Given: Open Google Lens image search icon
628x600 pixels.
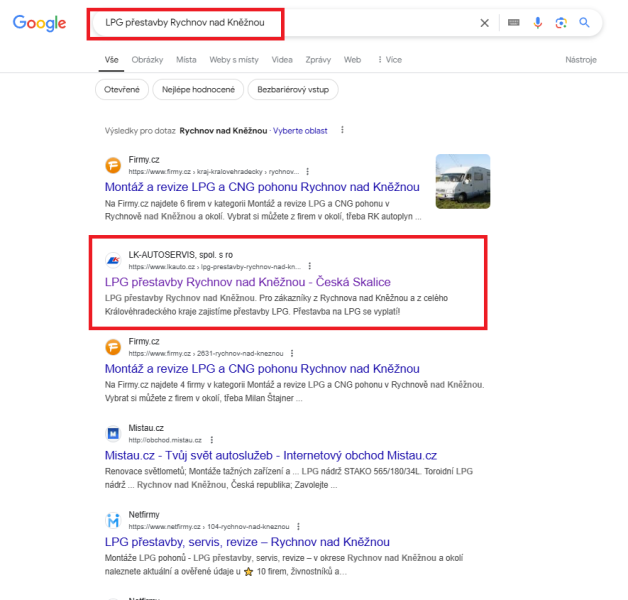Looking at the screenshot, I should pyautogui.click(x=561, y=23).
